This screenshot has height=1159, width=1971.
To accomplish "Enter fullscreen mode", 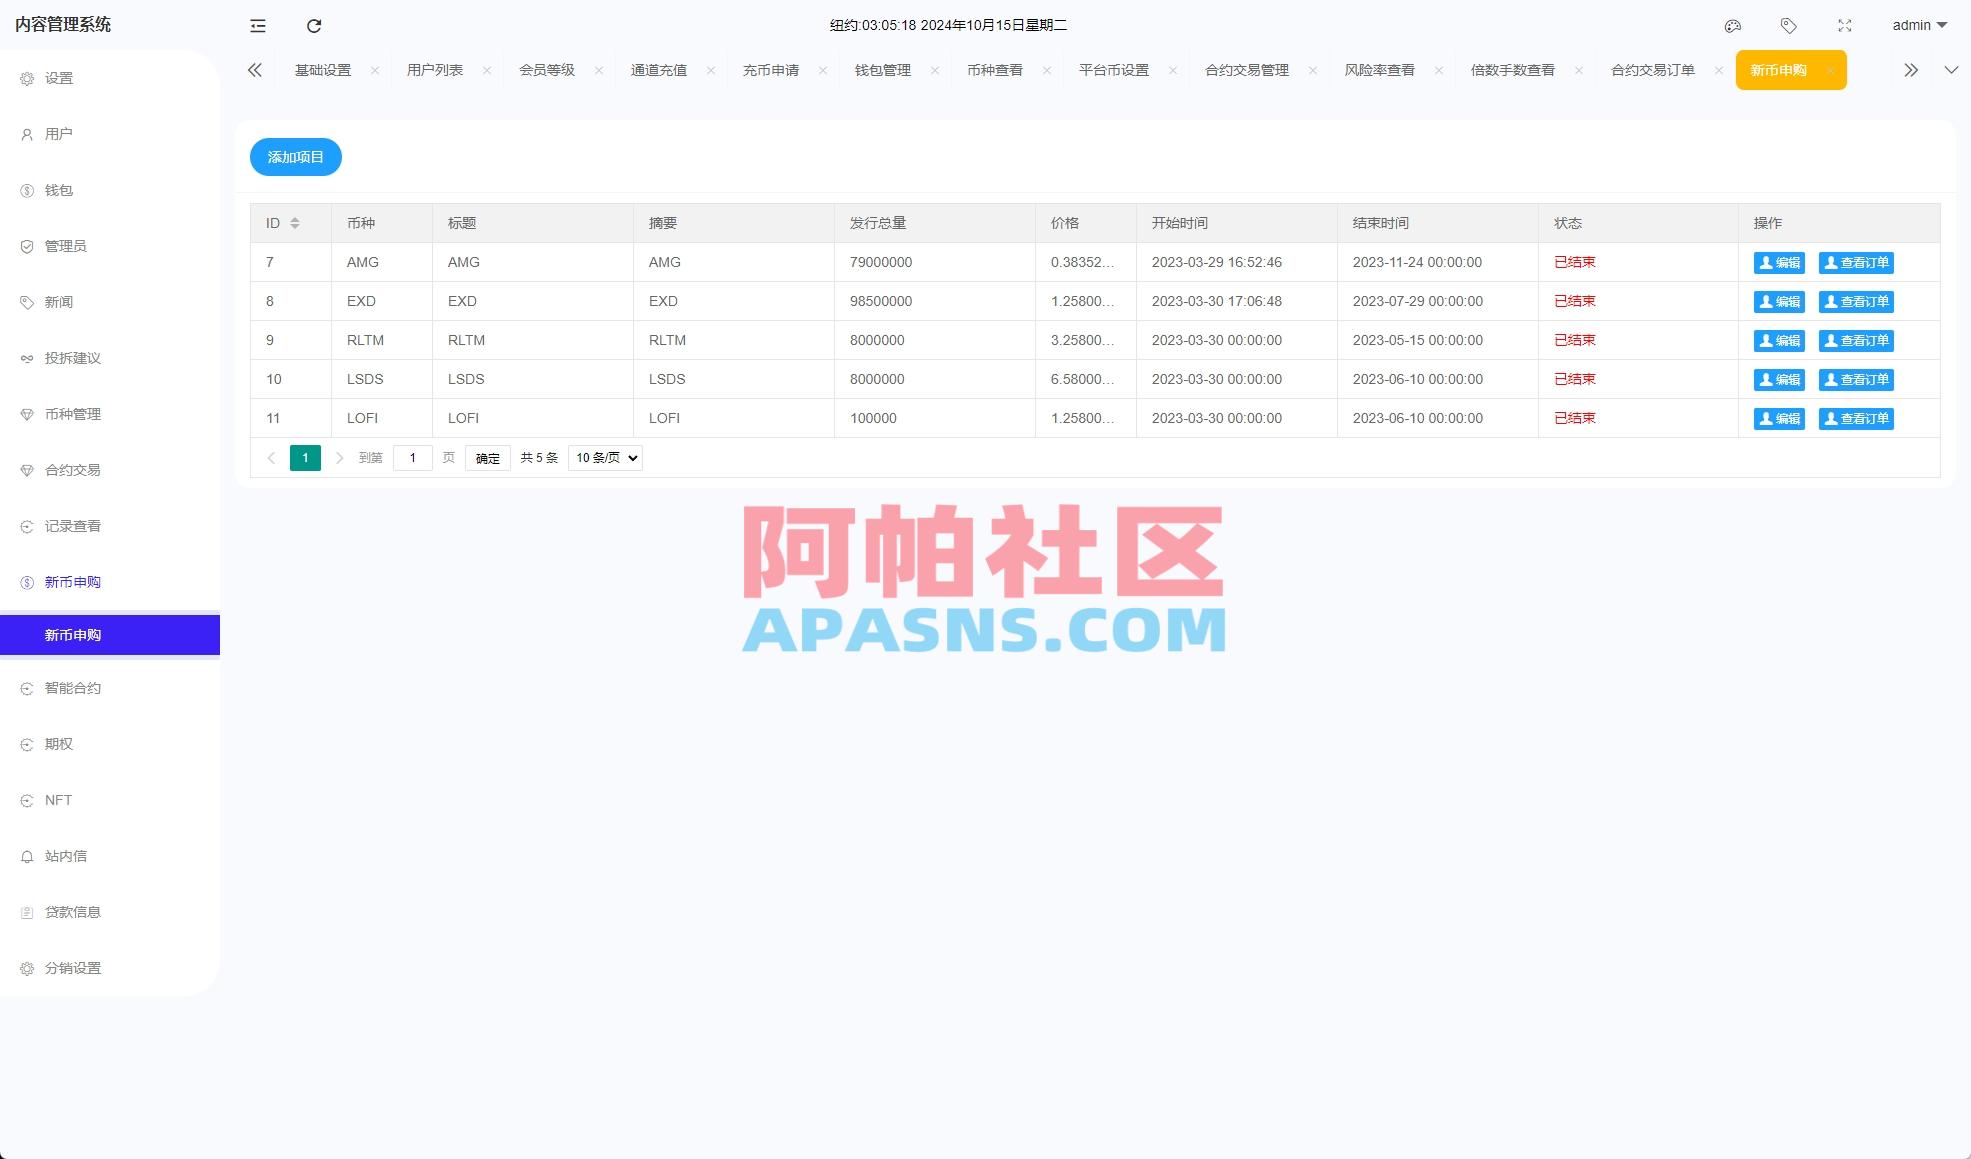I will 1844,26.
